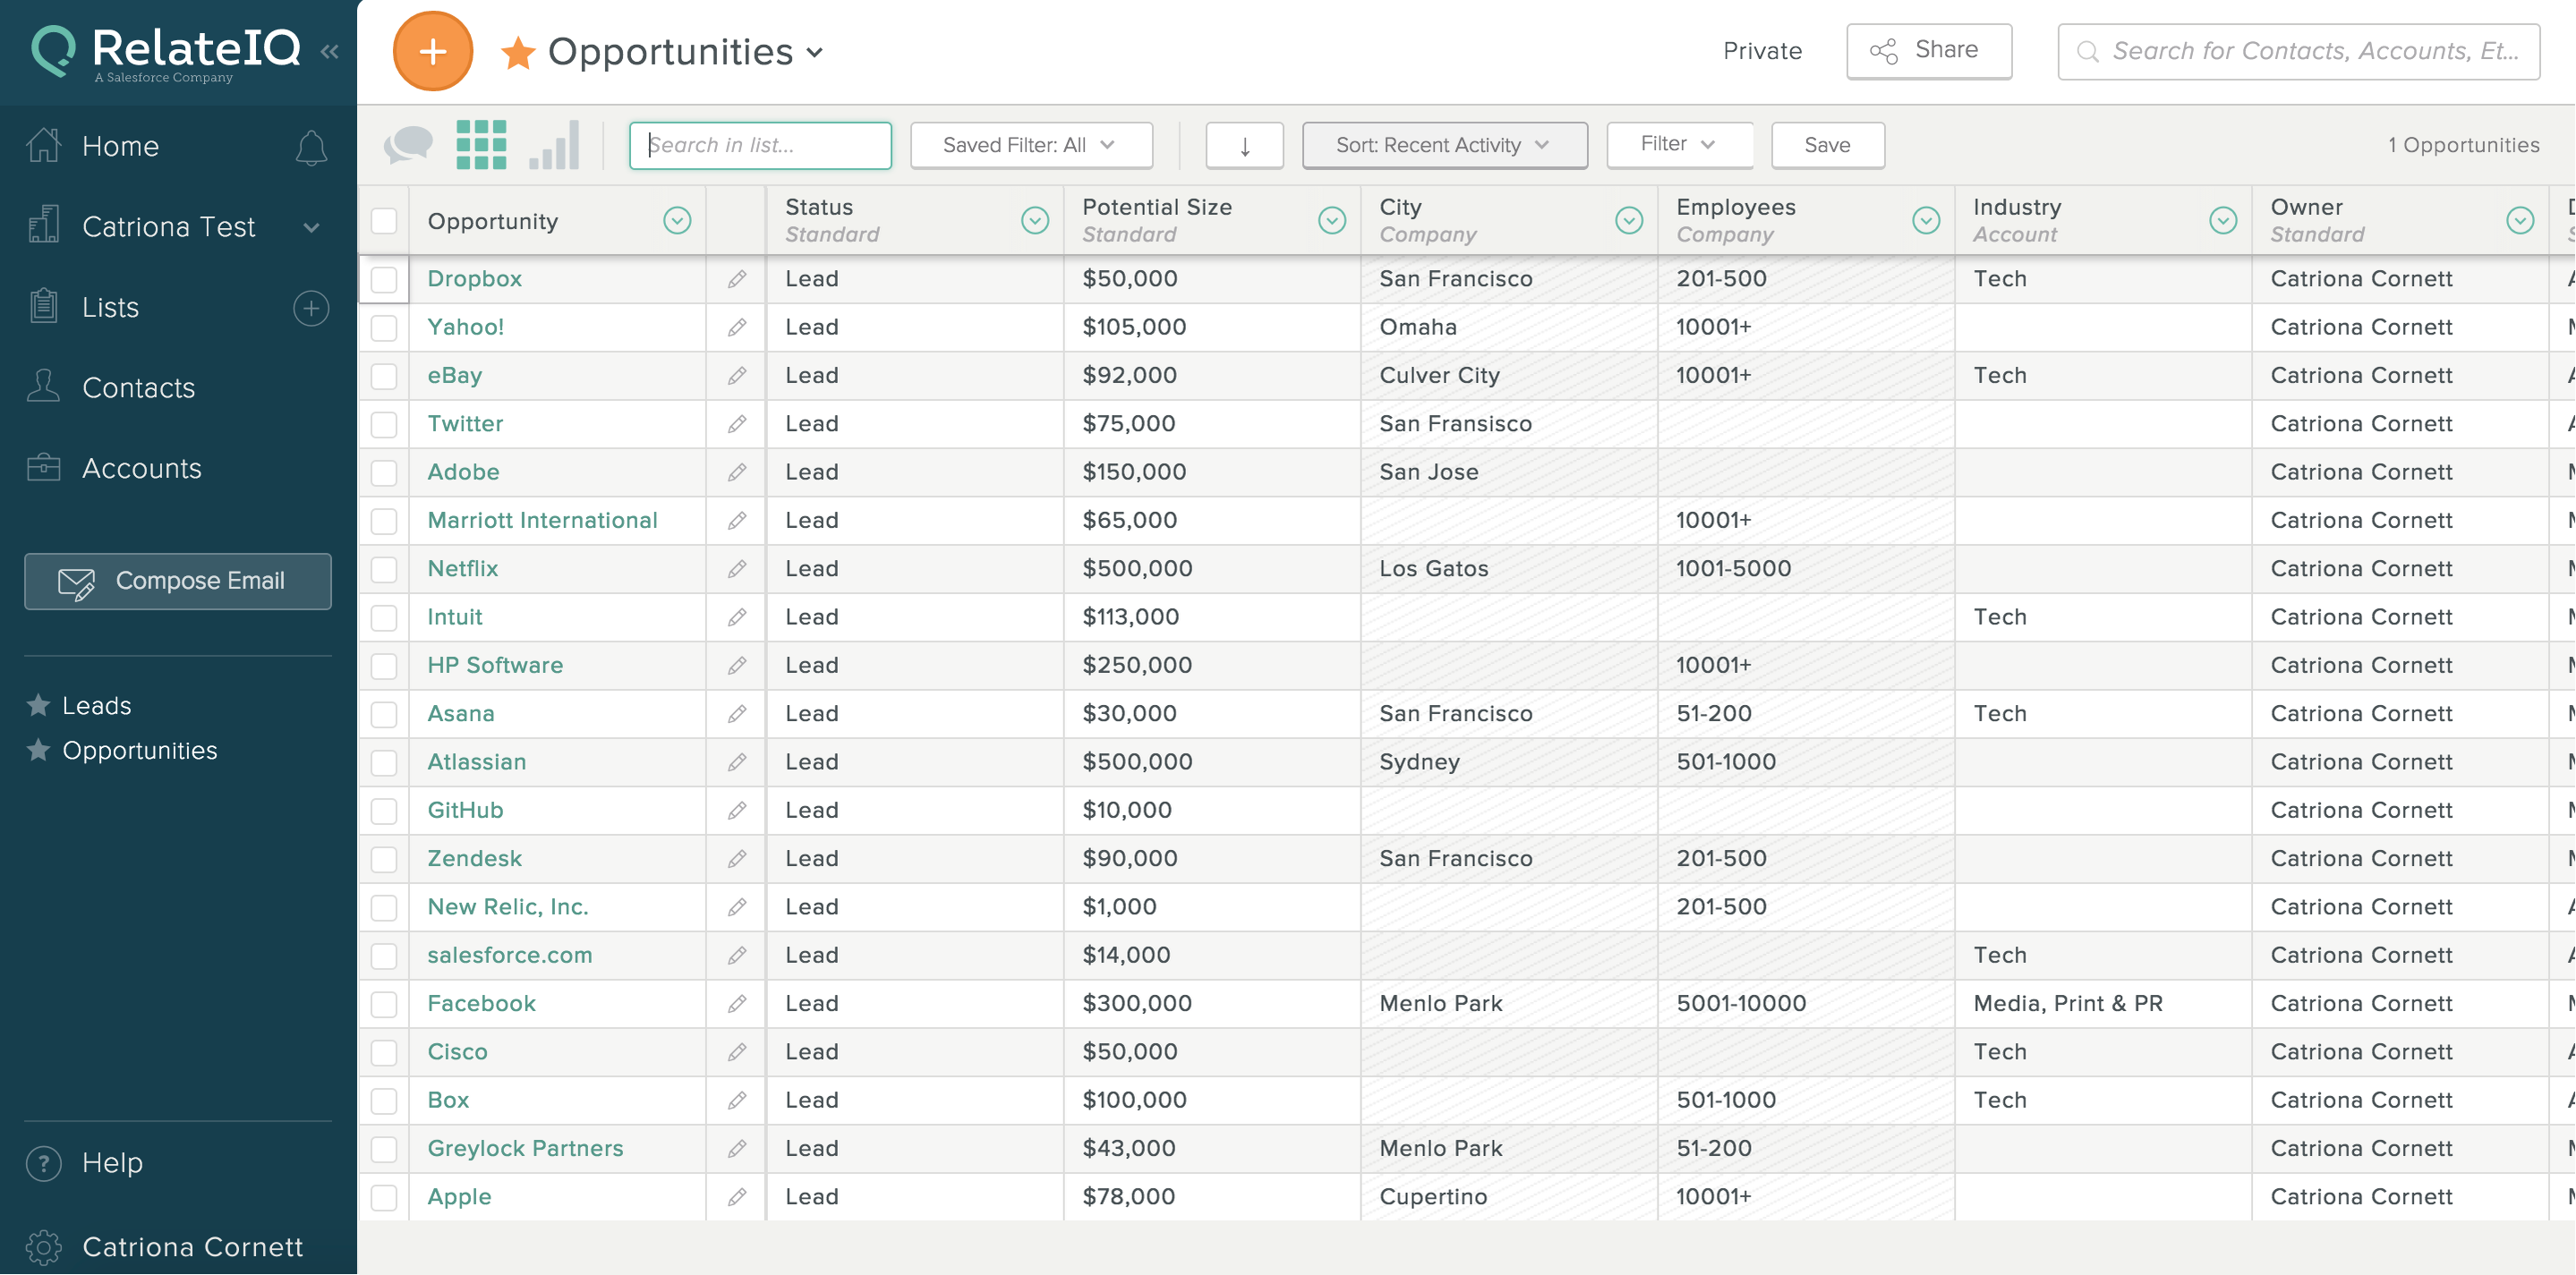Viewport: 2576px width, 1275px height.
Task: Edit the Adobe row with pencil icon
Action: 737,472
